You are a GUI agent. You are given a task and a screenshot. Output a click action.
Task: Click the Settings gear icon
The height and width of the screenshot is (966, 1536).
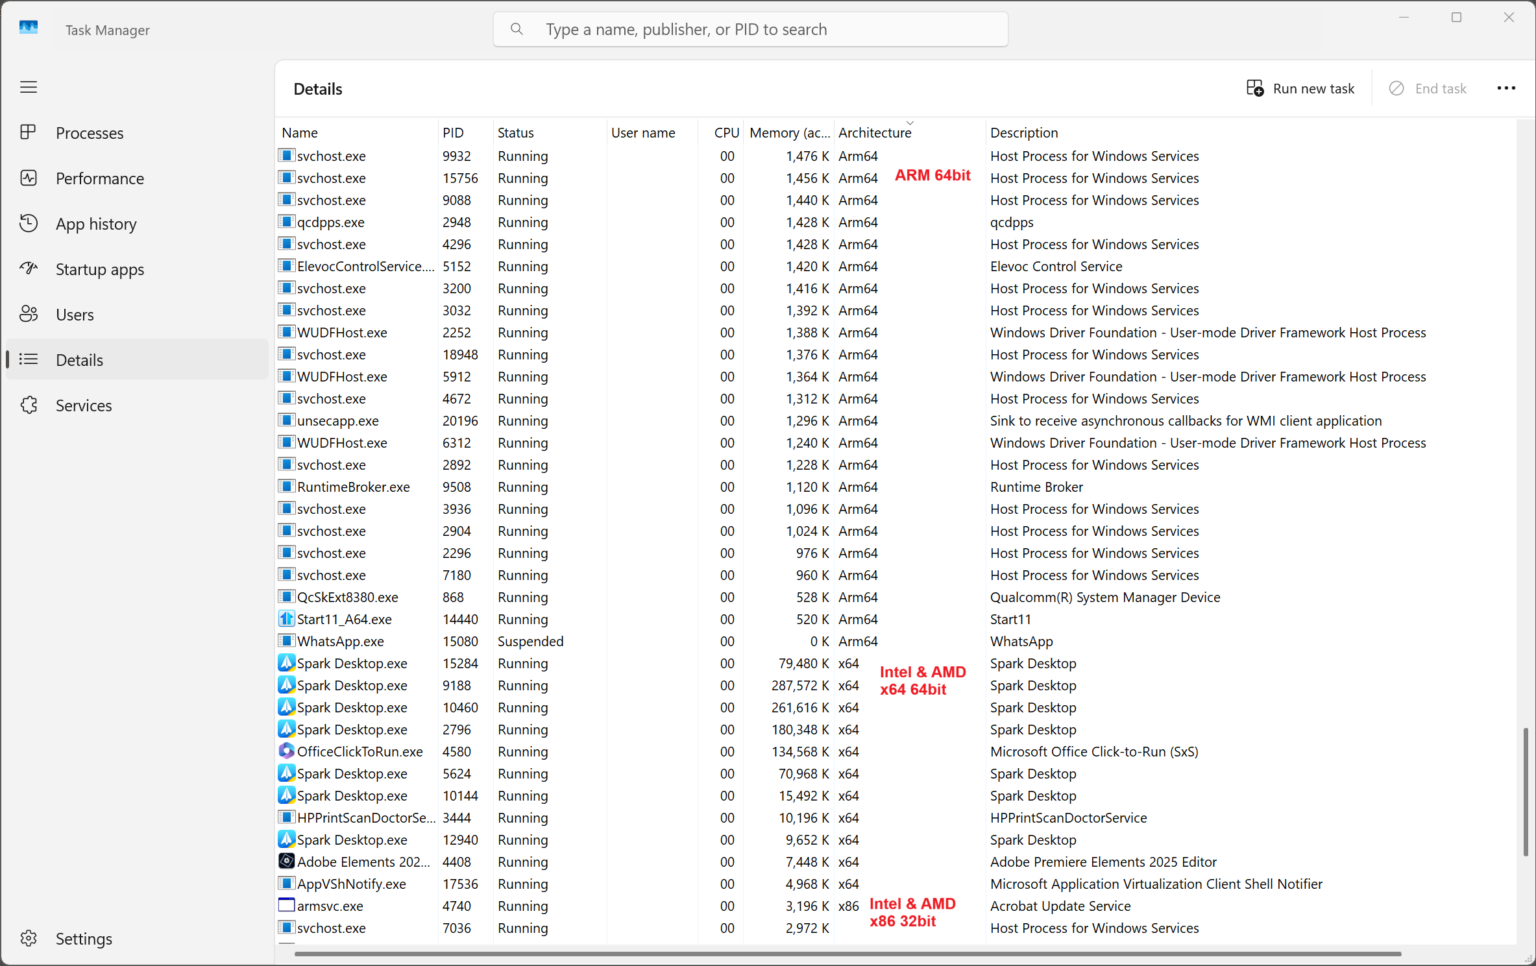click(29, 938)
